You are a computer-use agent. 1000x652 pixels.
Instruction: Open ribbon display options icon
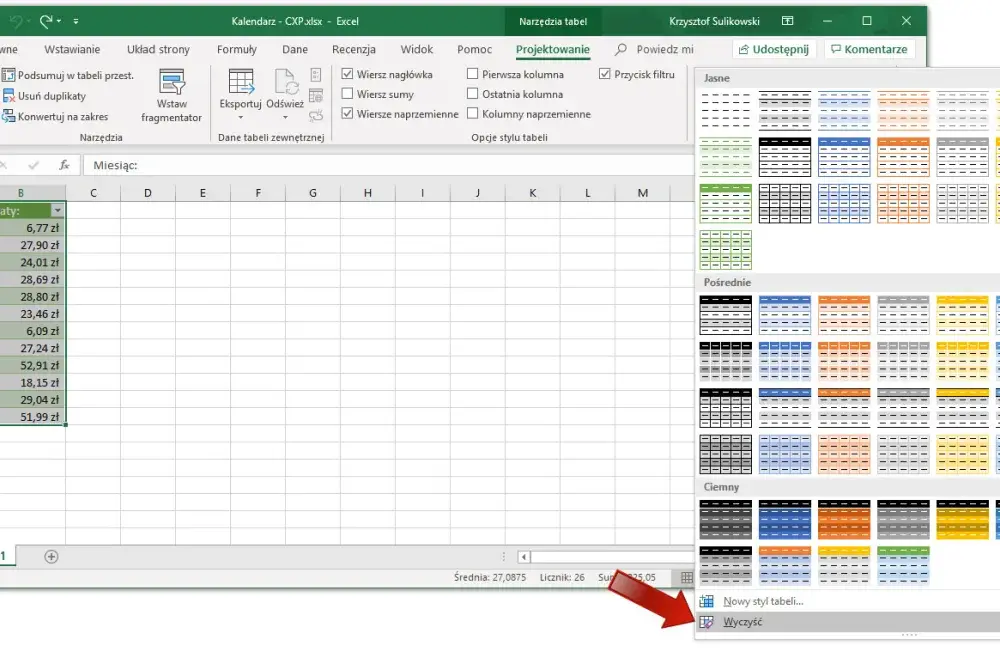click(788, 21)
